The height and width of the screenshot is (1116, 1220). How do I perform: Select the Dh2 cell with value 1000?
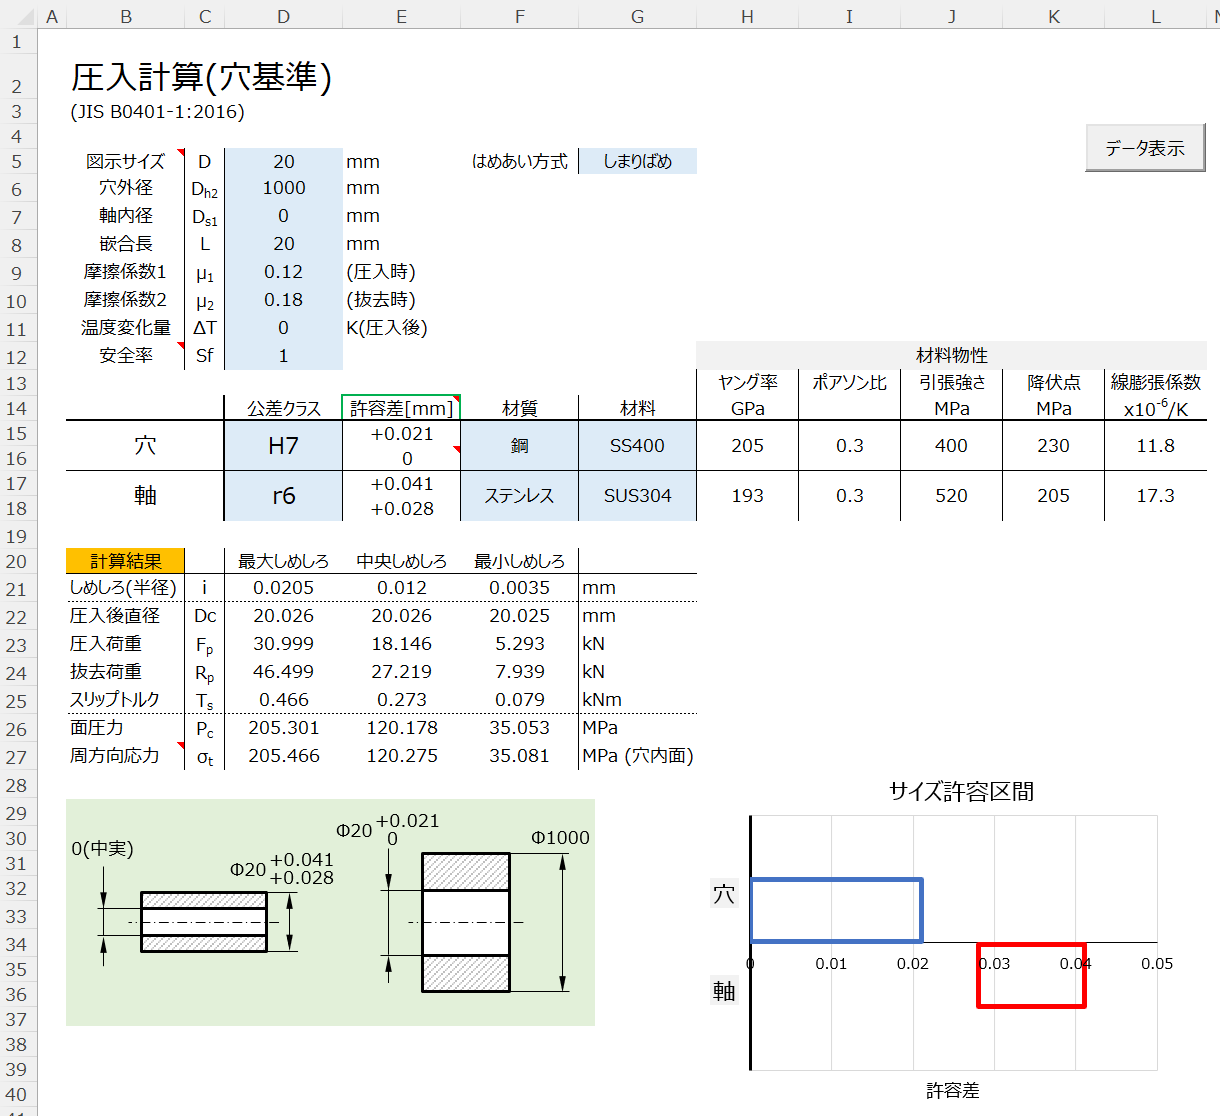coord(284,188)
